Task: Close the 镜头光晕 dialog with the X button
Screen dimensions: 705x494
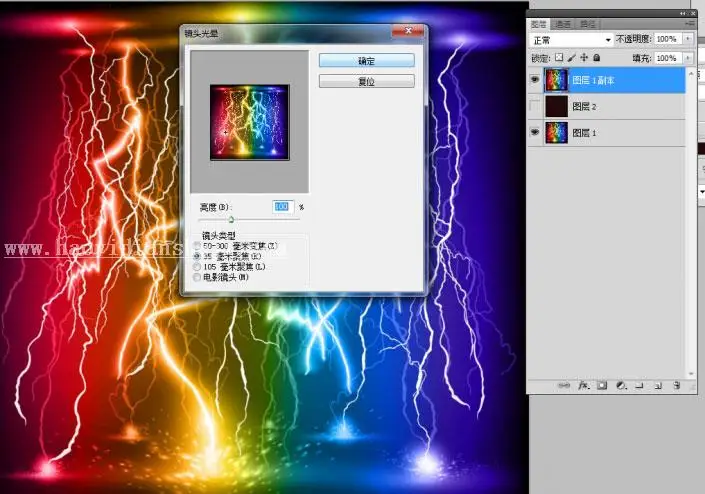Action: (408, 31)
